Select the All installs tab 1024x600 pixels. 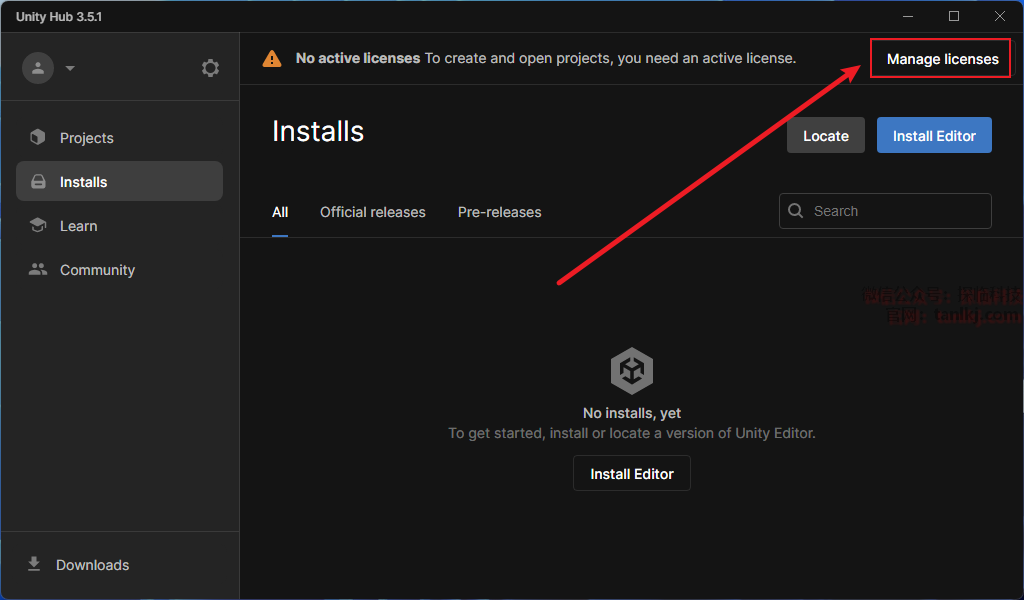280,212
